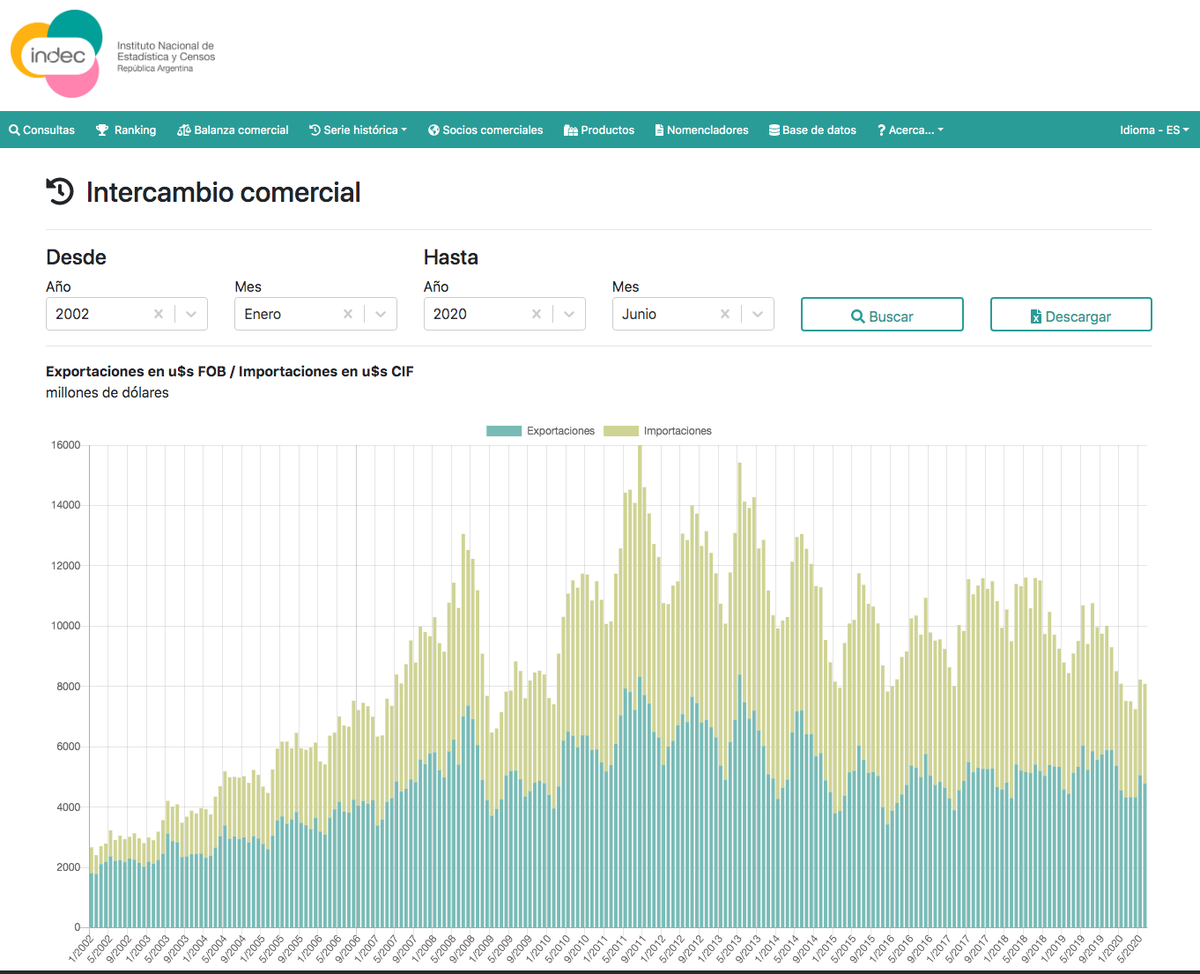Click the millones de dólares subtitle
This screenshot has width=1200, height=974.
pos(107,393)
